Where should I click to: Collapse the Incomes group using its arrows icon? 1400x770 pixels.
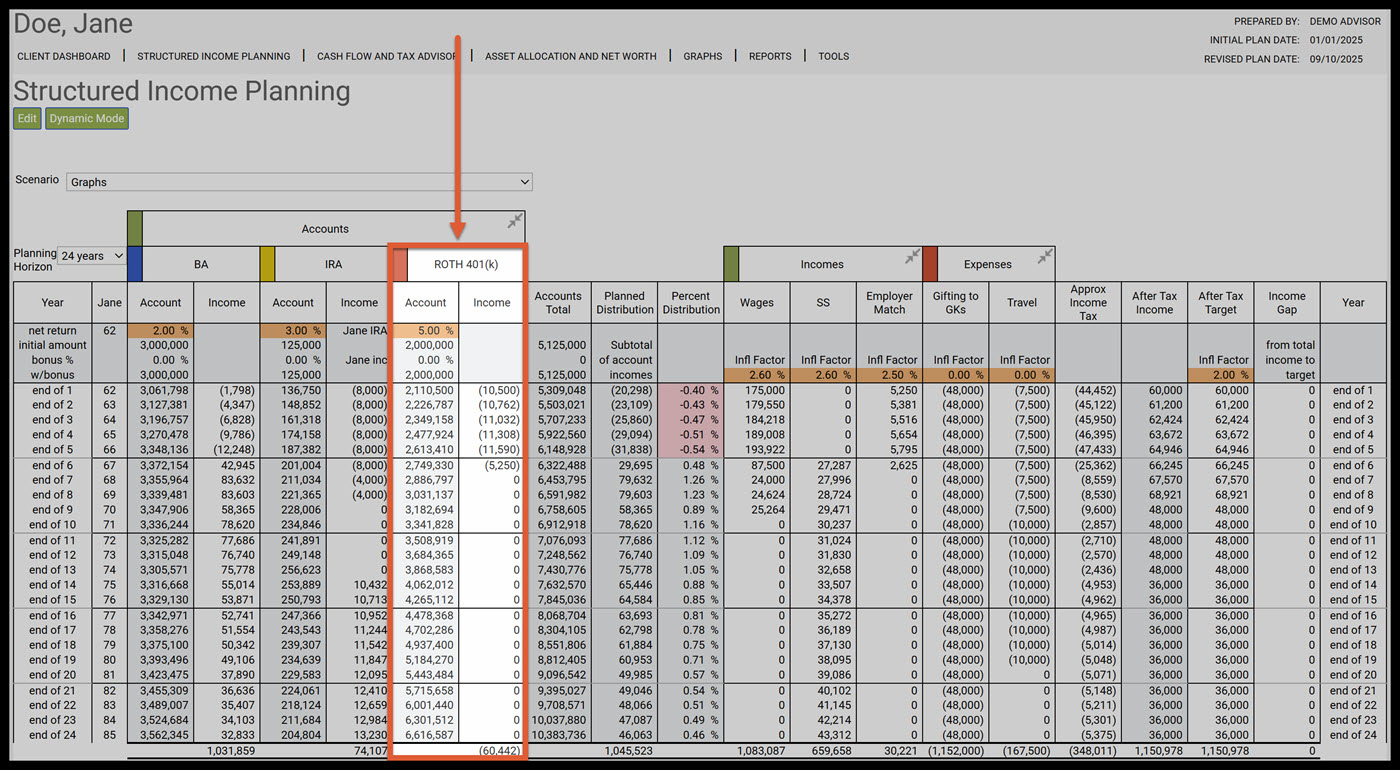912,257
